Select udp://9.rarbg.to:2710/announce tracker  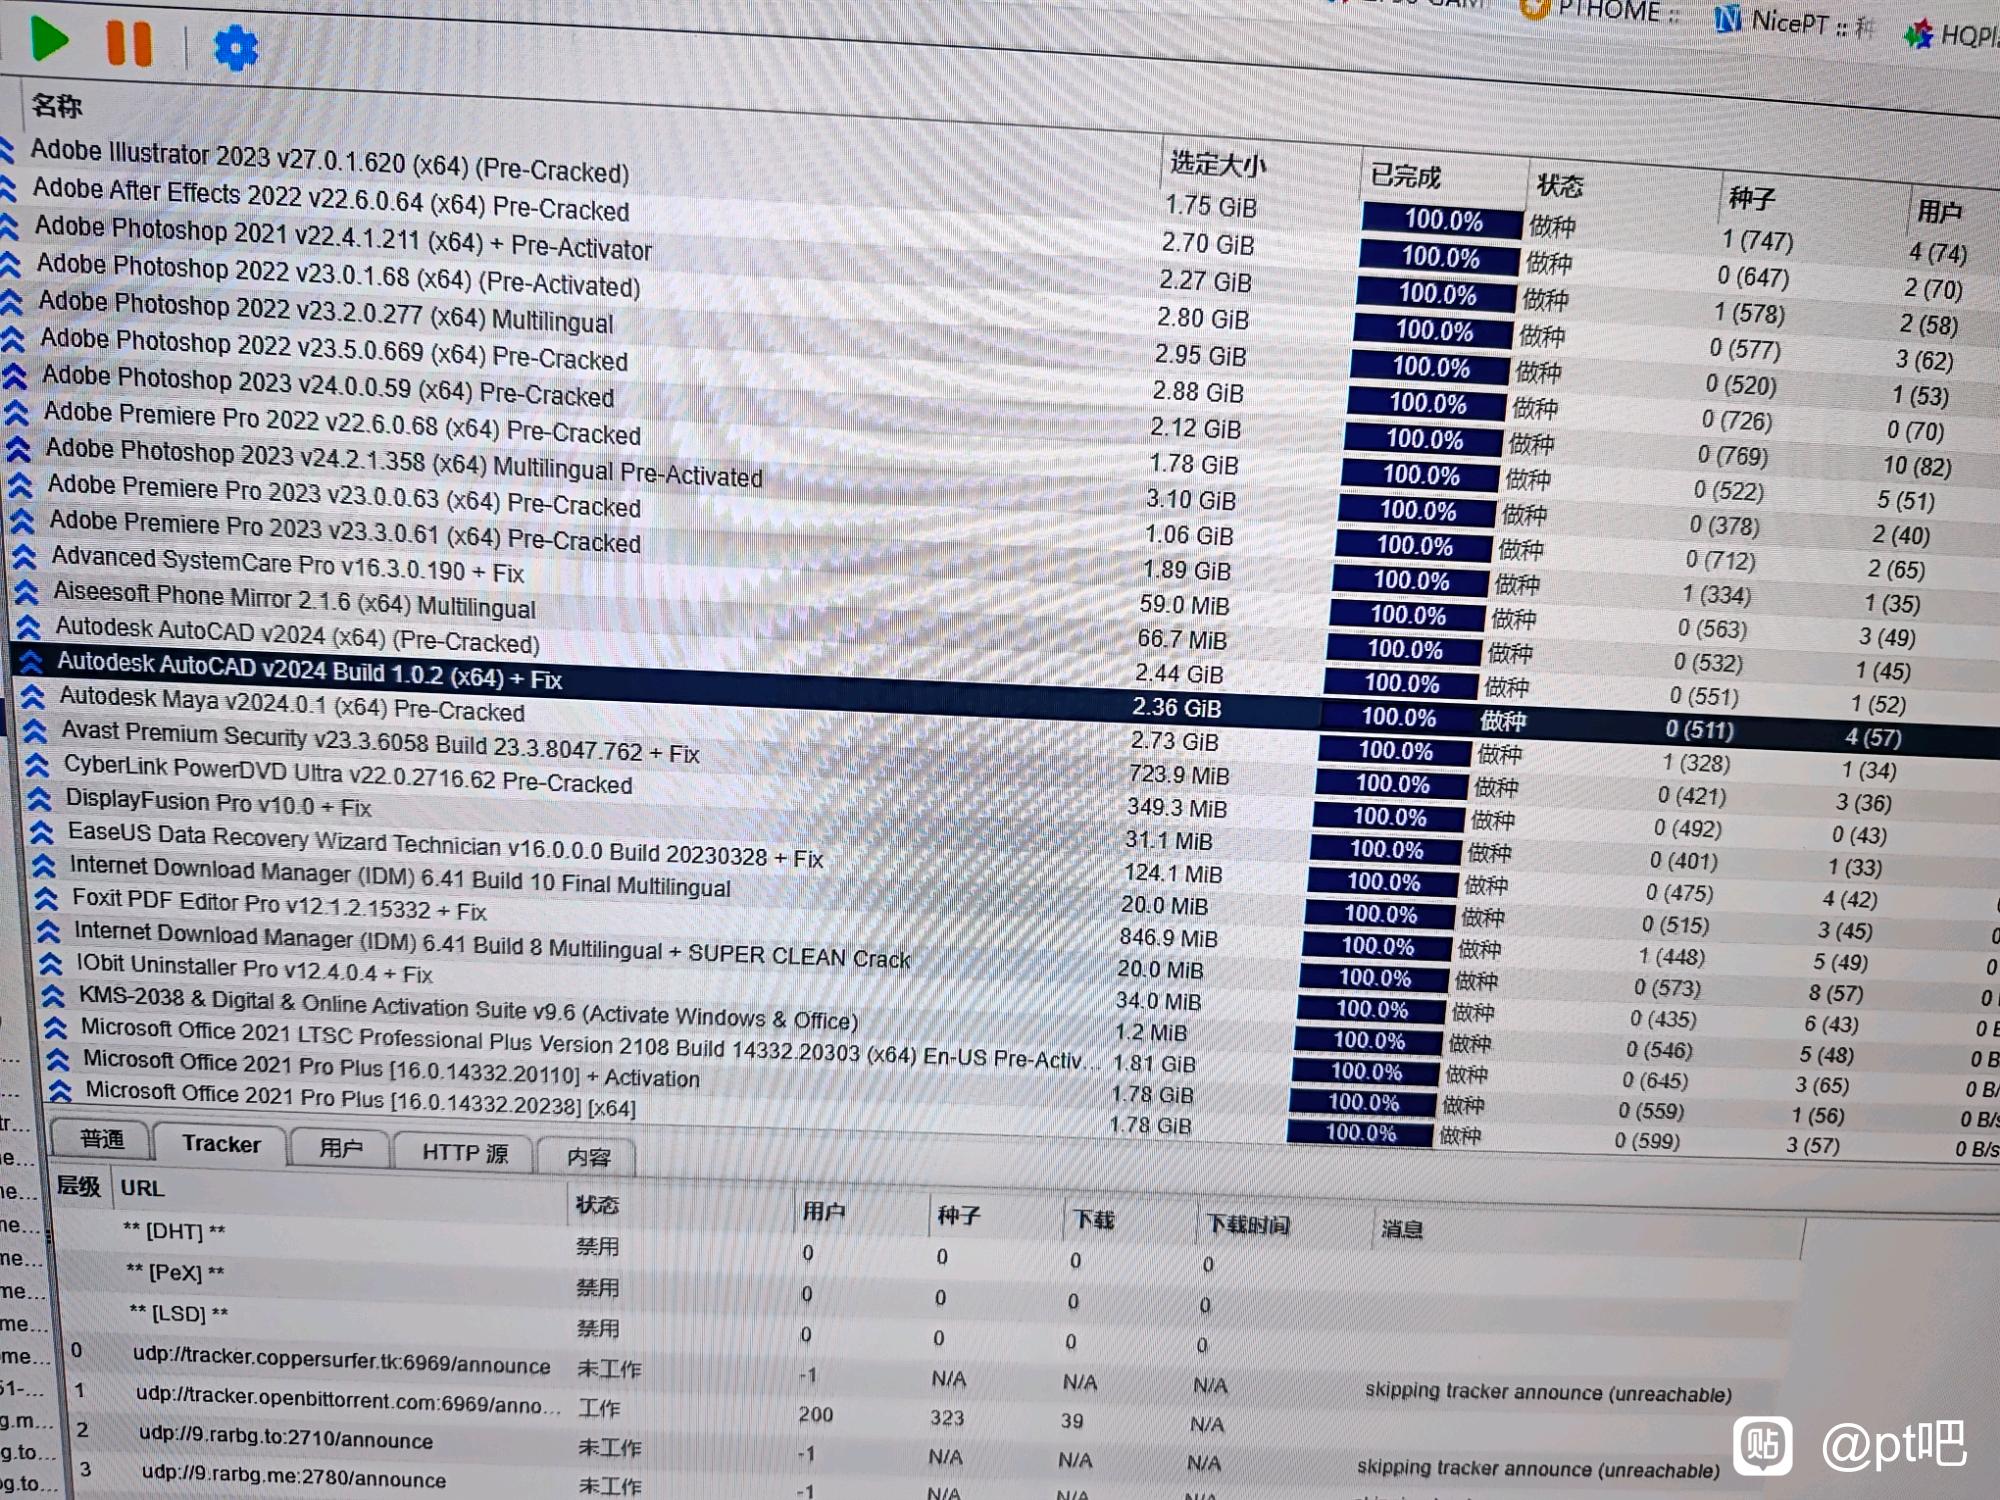(286, 1438)
